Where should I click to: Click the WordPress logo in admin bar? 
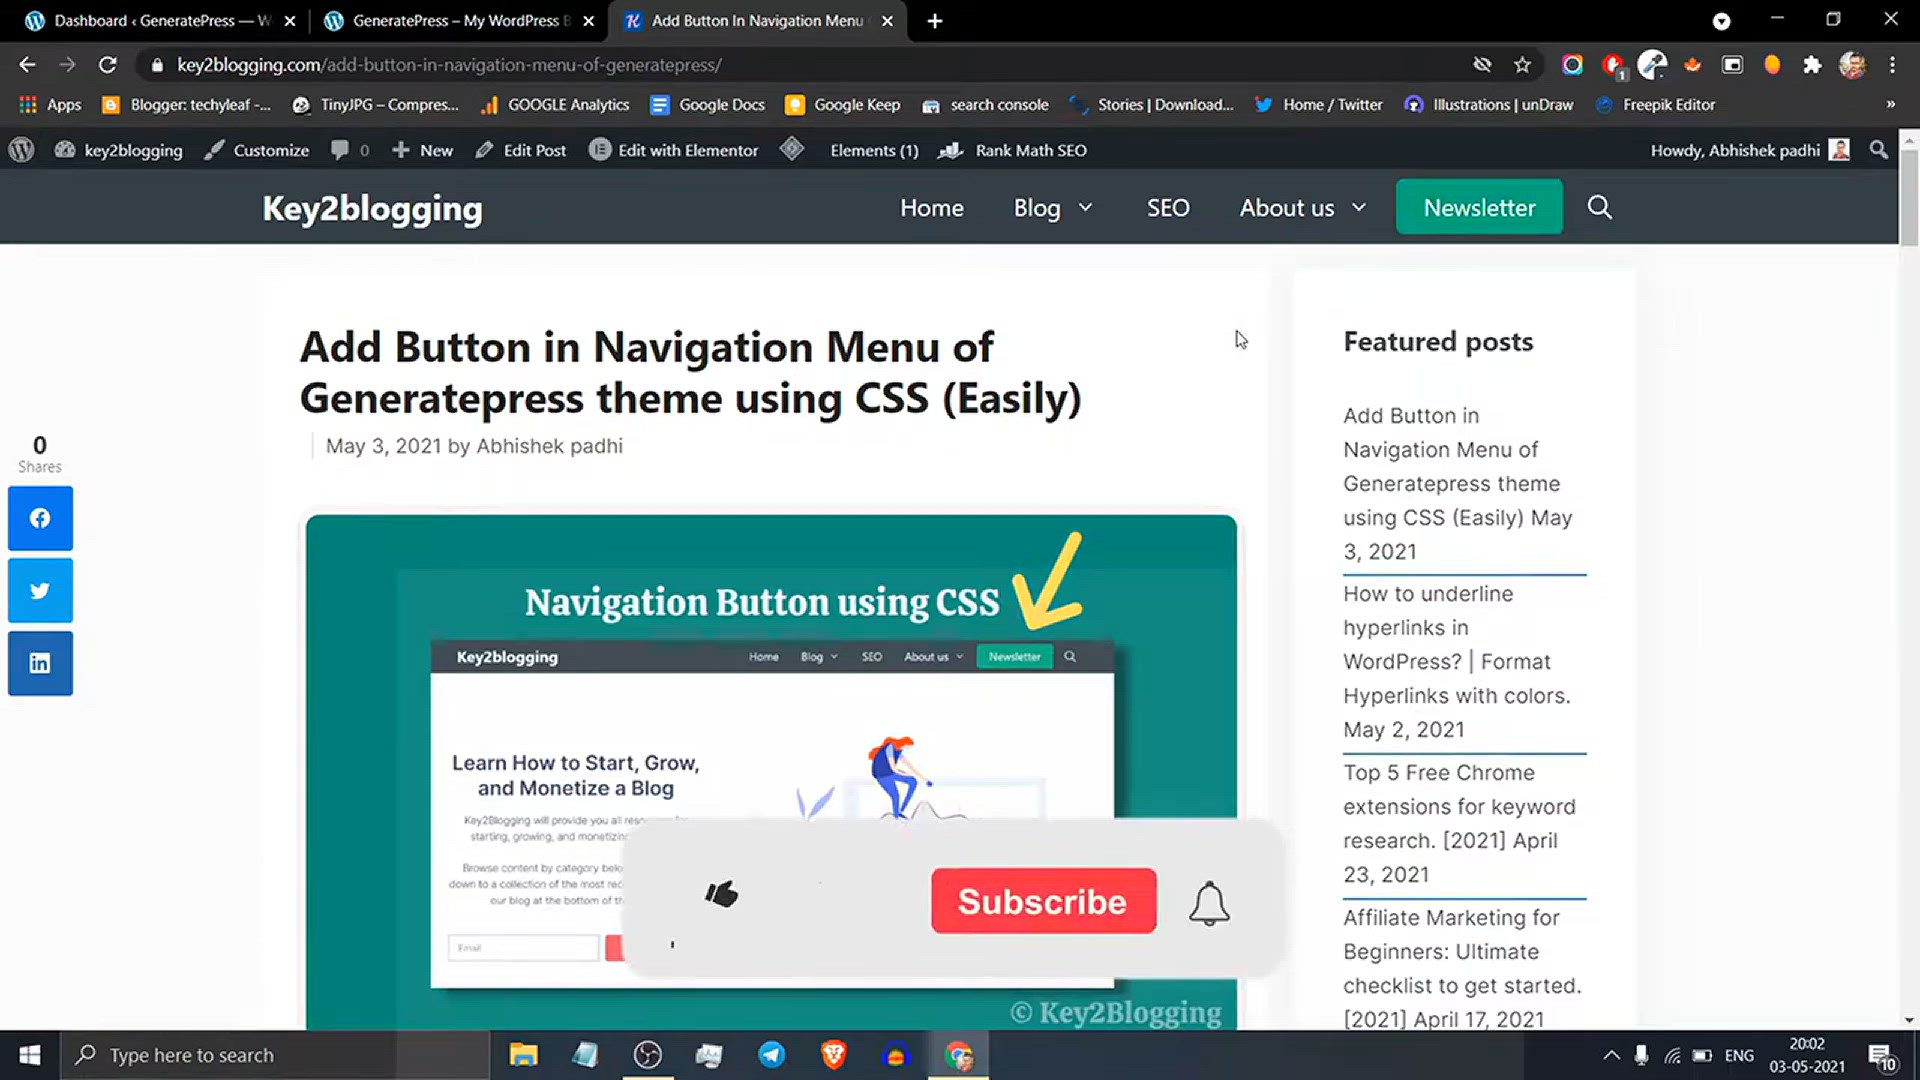[21, 150]
